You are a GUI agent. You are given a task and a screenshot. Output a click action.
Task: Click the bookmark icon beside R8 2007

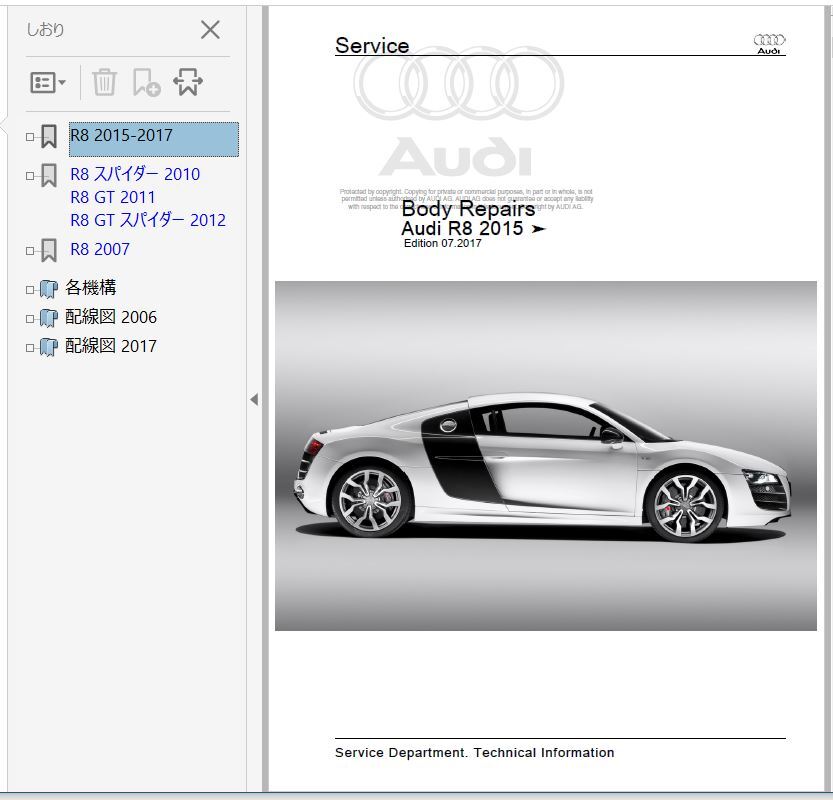[49, 250]
